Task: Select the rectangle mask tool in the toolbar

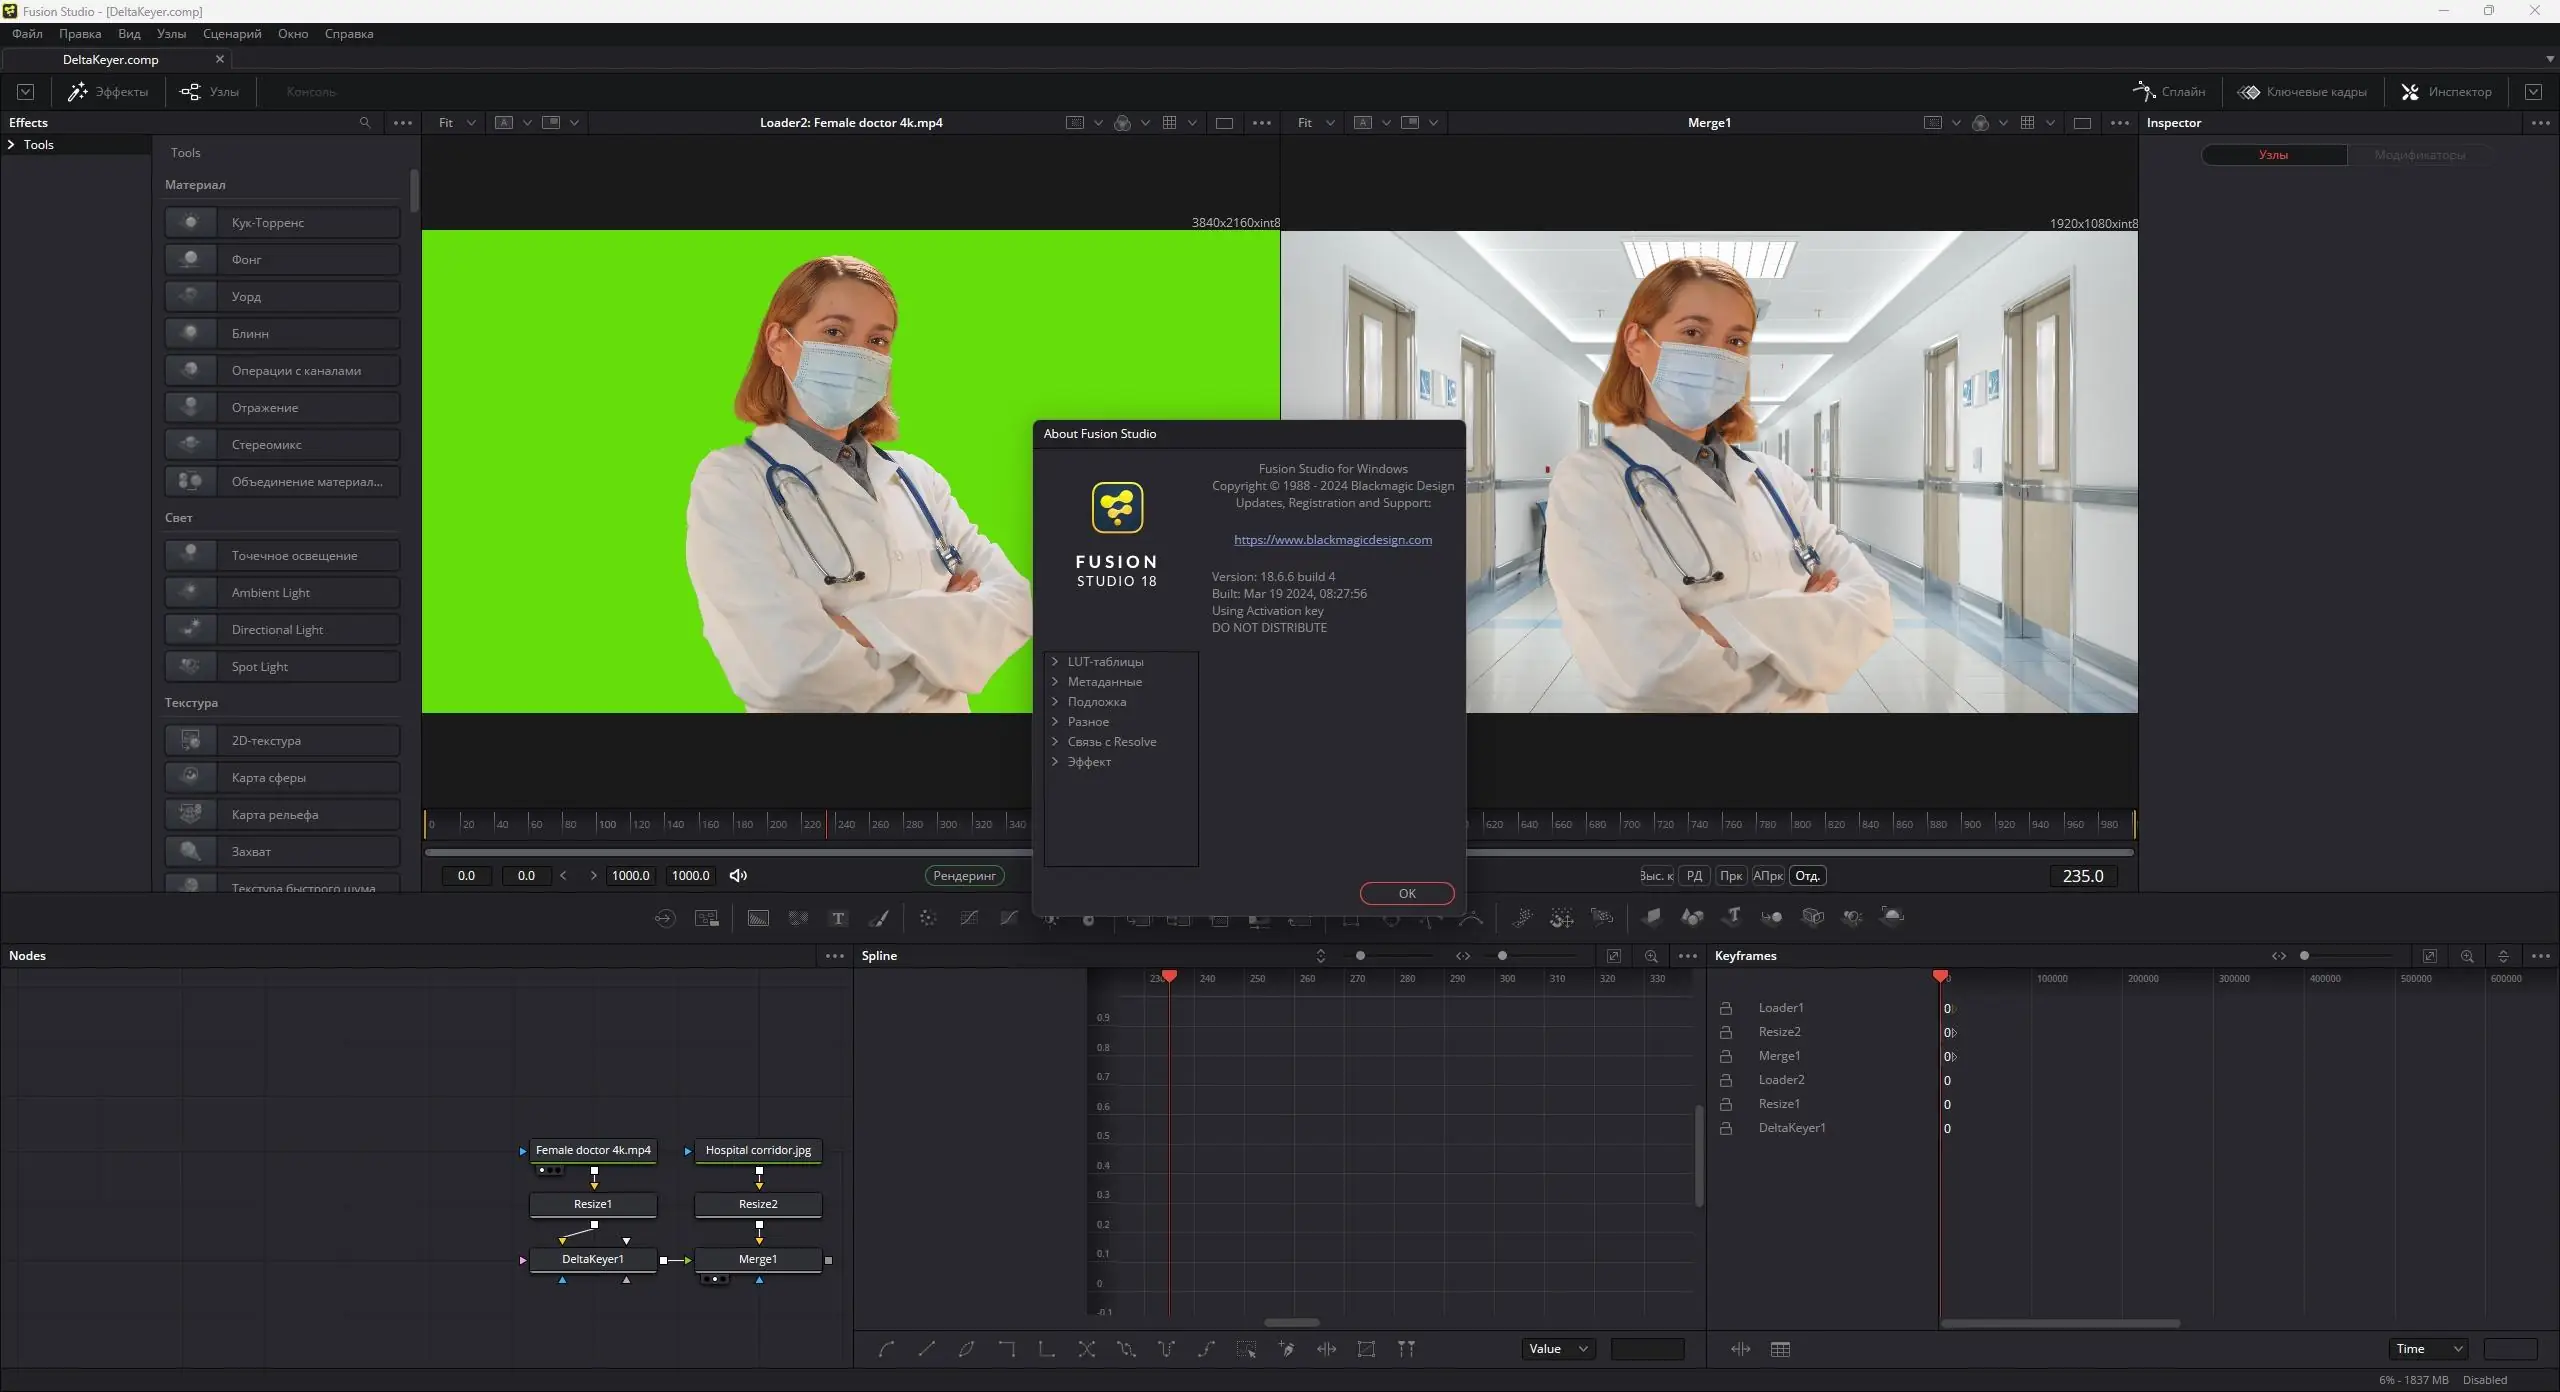Action: [x=1353, y=918]
